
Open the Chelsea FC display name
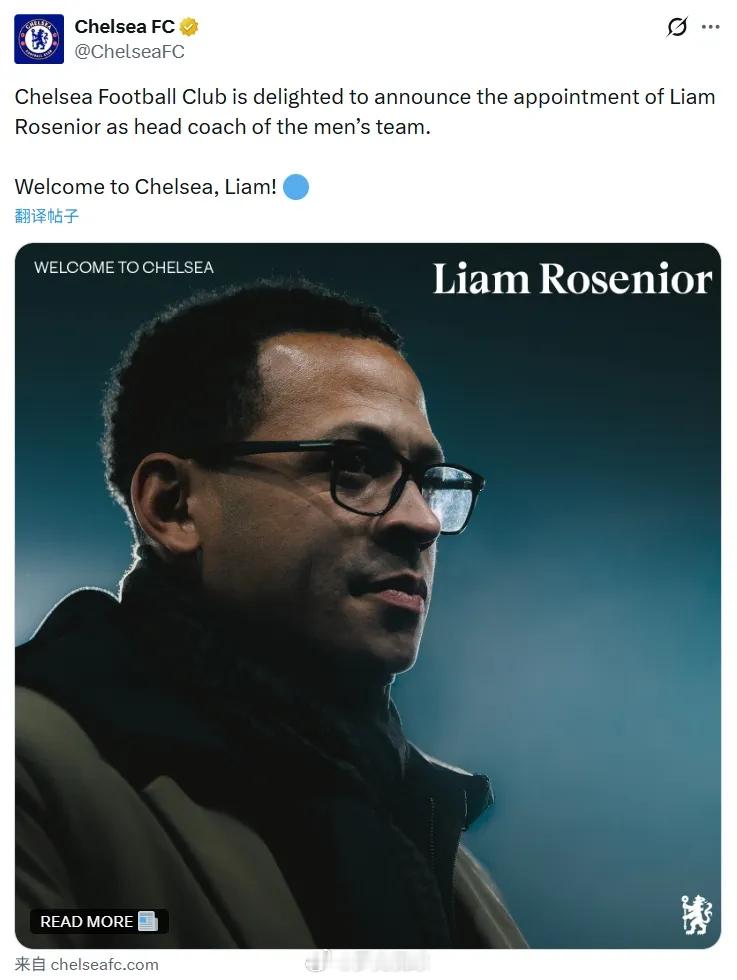coord(124,27)
